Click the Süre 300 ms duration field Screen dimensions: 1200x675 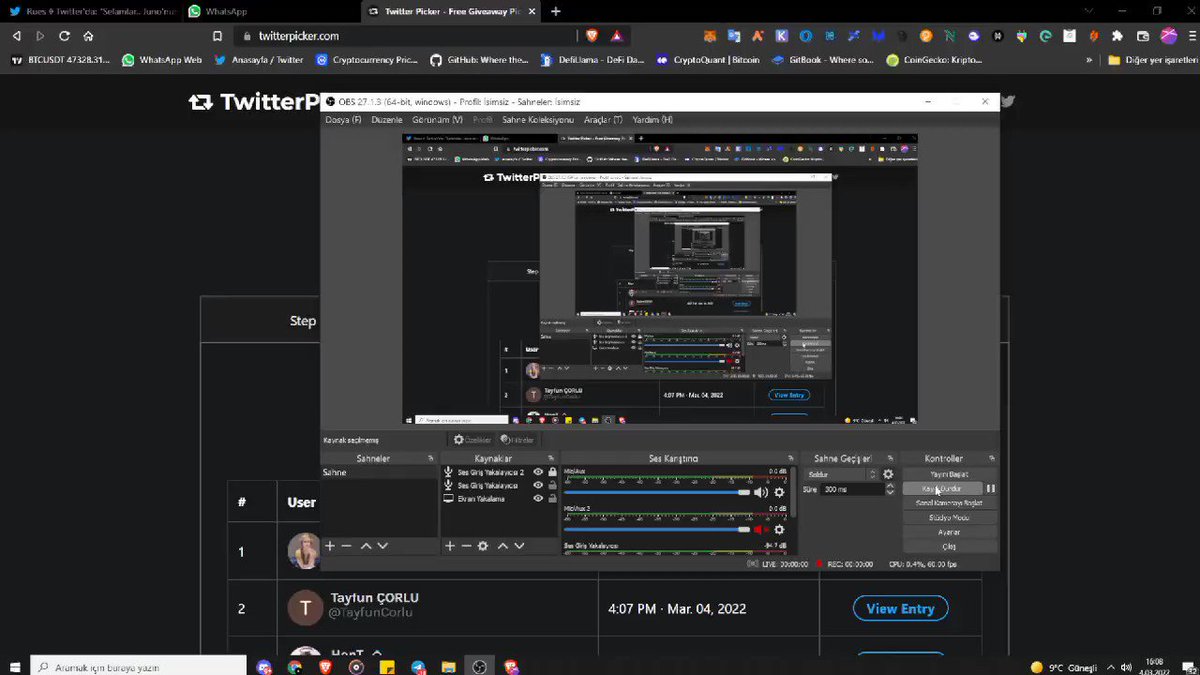pyautogui.click(x=853, y=490)
